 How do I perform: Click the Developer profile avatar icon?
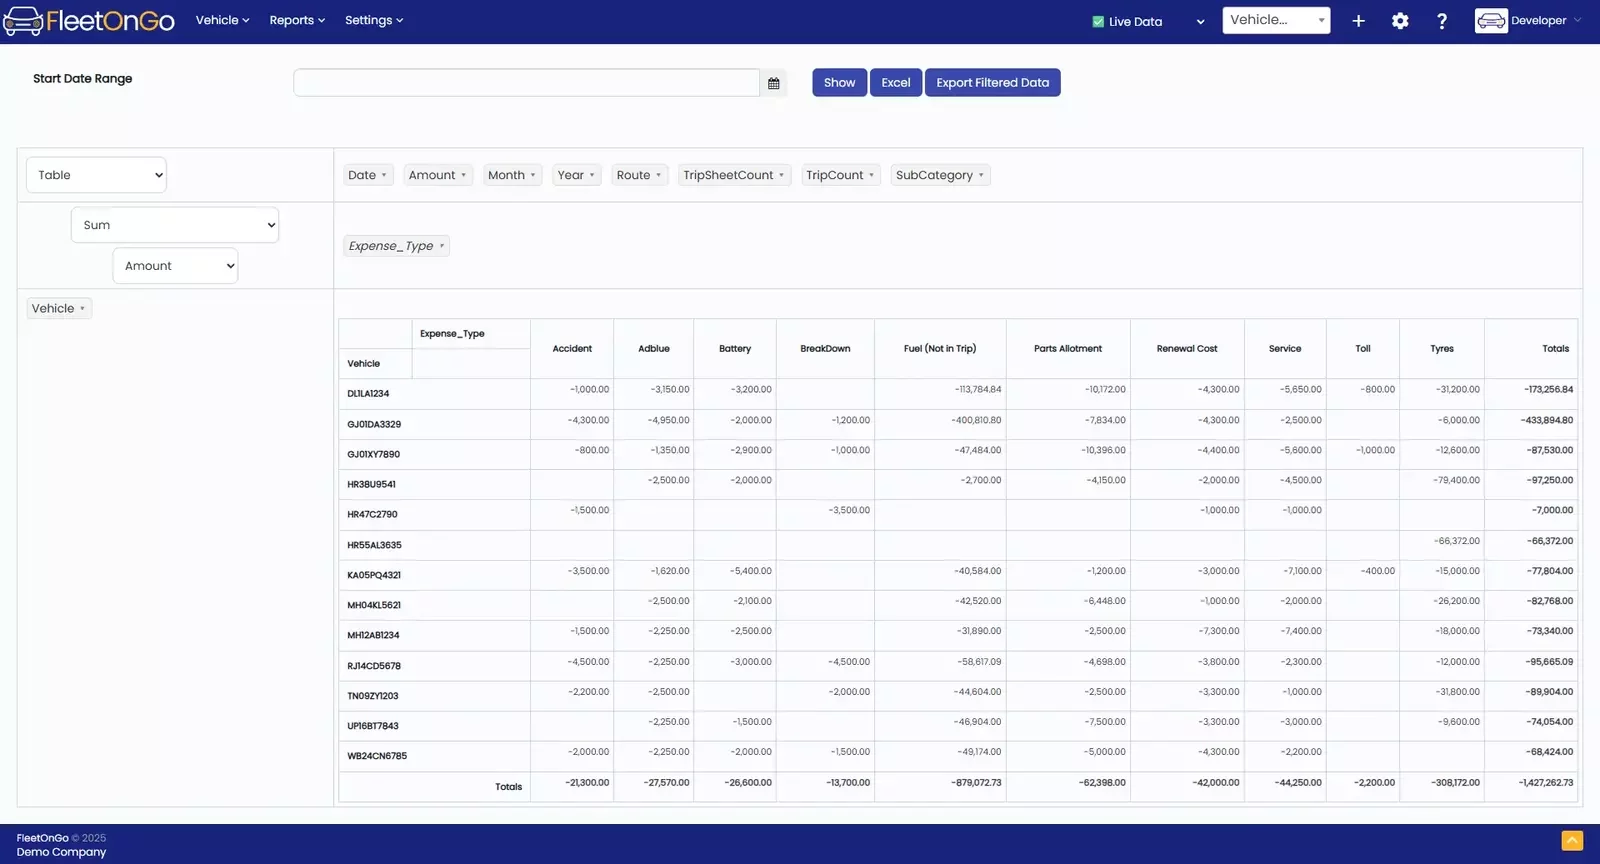tap(1490, 21)
